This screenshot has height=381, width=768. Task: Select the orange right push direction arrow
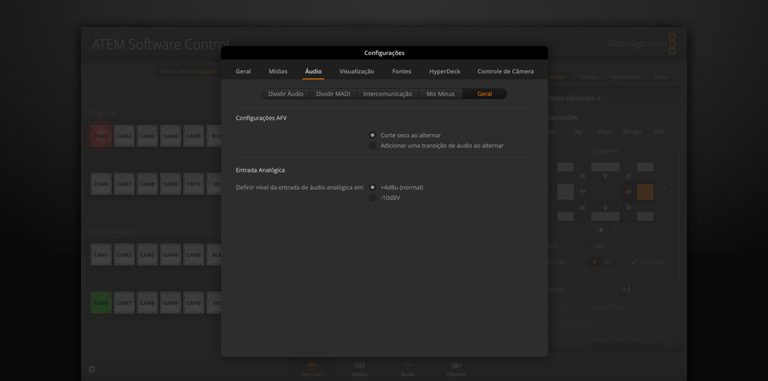tap(628, 192)
